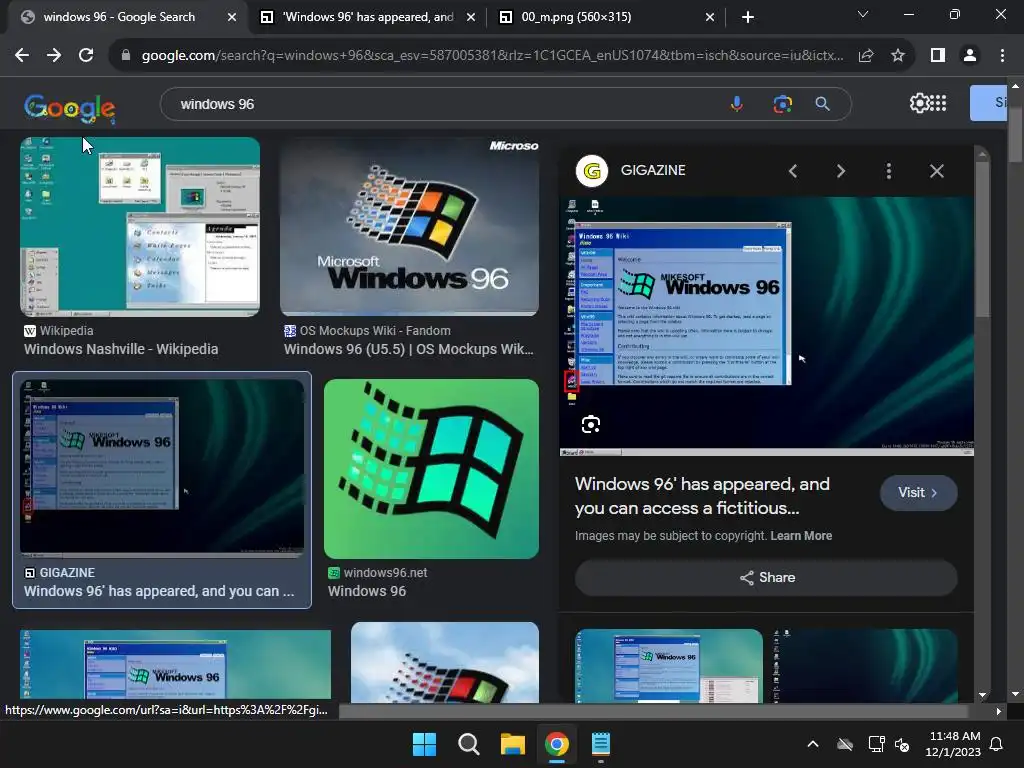This screenshot has width=1024, height=768.
Task: Open the large preview image
Action: (767, 326)
